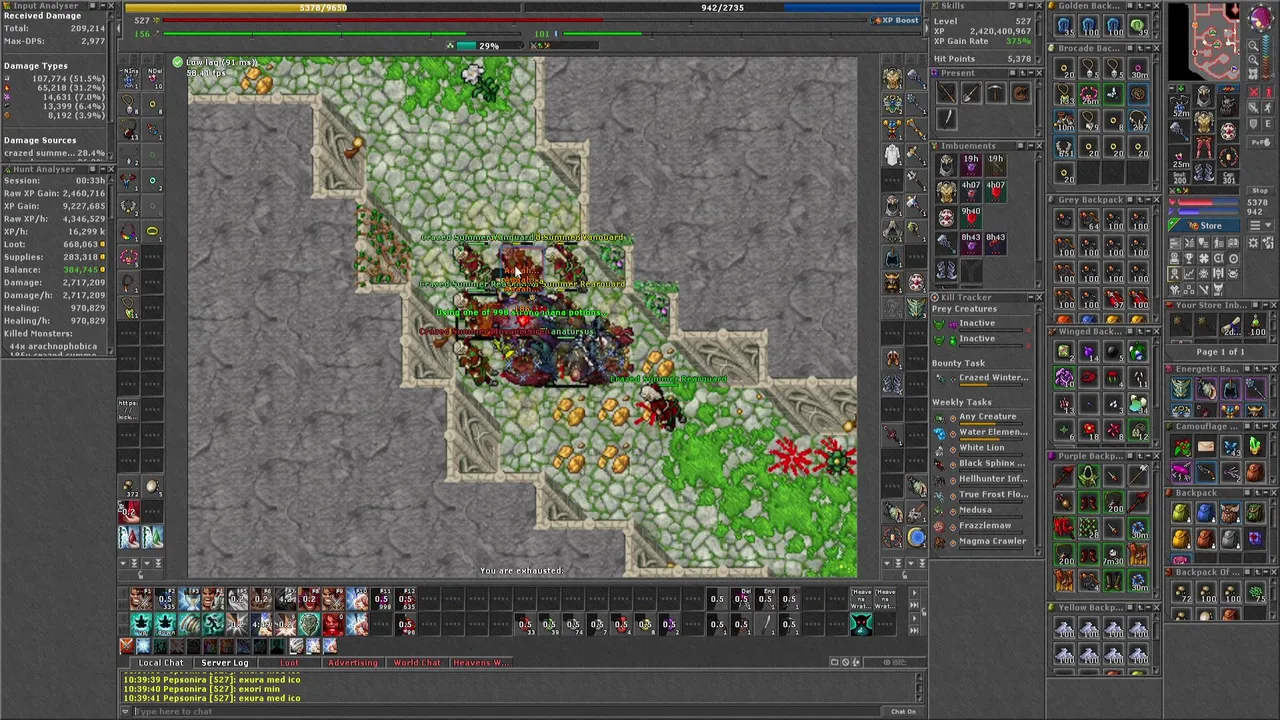Enable defensive shield fight mode
Viewport: 1280px width, 720px height.
[1255, 123]
